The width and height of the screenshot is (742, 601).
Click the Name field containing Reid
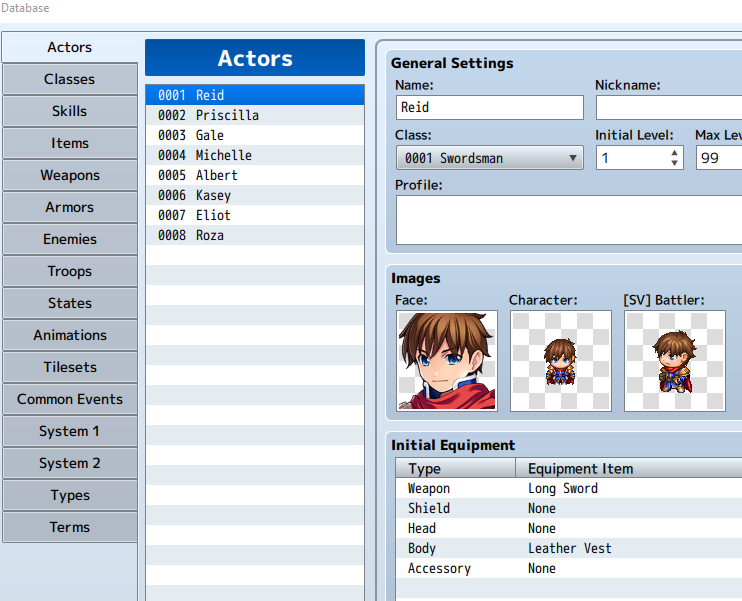pos(490,107)
